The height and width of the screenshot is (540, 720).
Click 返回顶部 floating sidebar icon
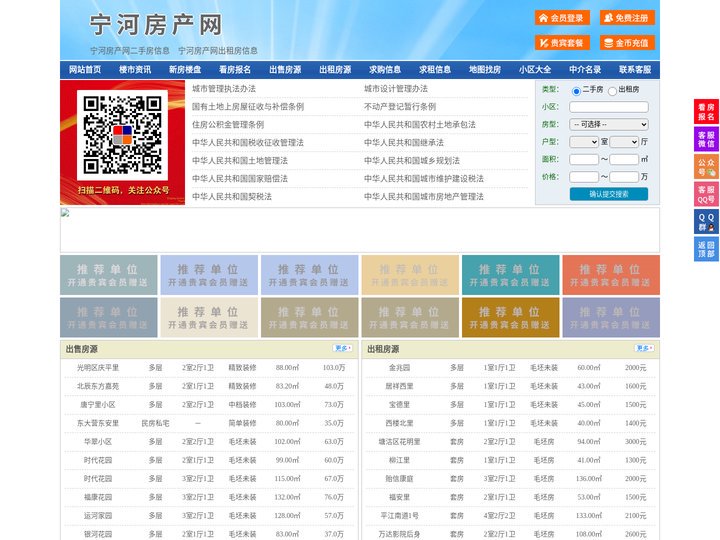(706, 249)
